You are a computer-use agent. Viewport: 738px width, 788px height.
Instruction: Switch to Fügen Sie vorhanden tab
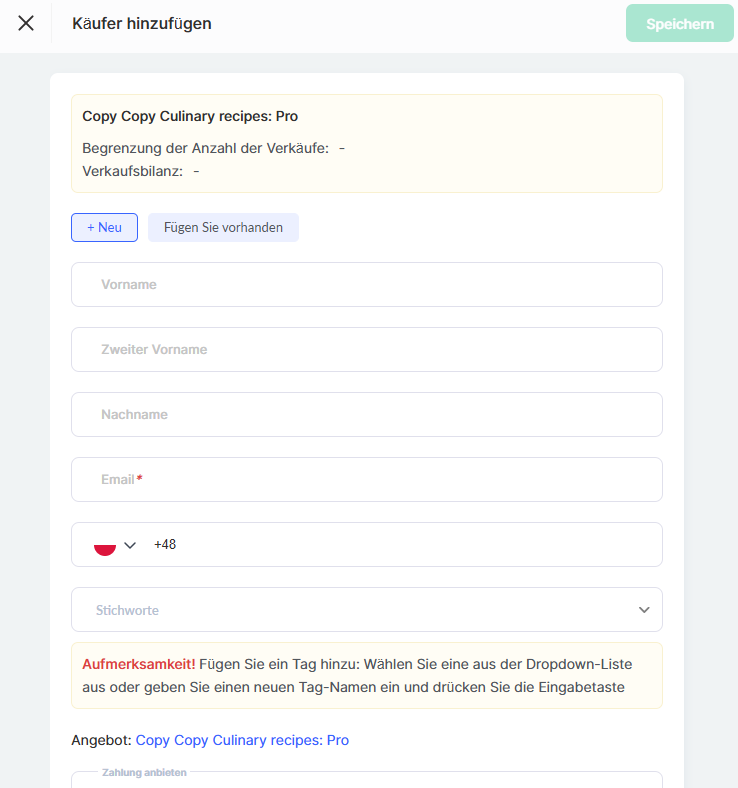pos(223,227)
